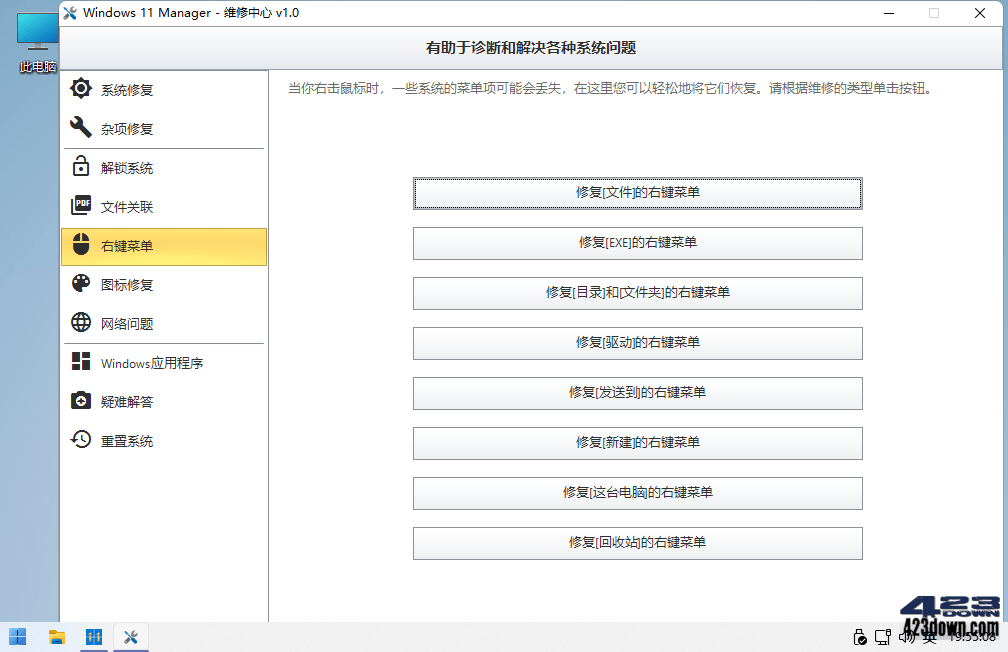This screenshot has width=1008, height=652.
Task: Open 杂项修复 via the wrench icon
Action: tap(80, 128)
